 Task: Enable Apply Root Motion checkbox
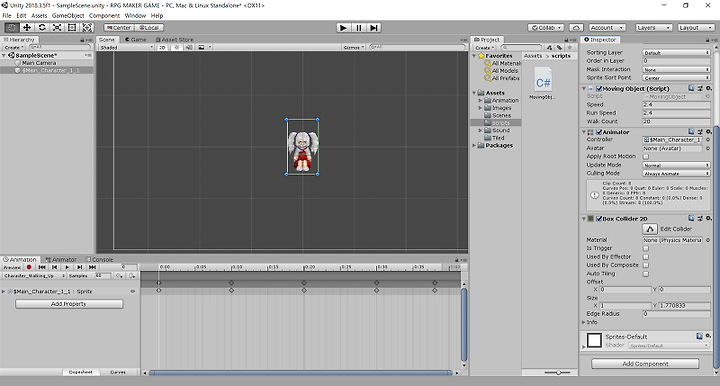(x=646, y=157)
